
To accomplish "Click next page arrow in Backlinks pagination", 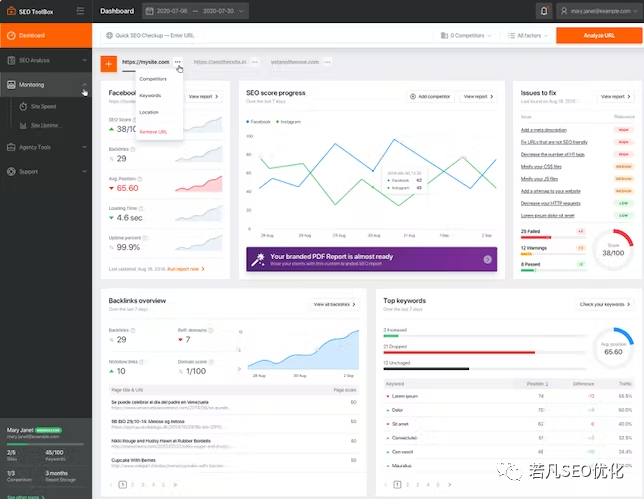I will (x=175, y=485).
